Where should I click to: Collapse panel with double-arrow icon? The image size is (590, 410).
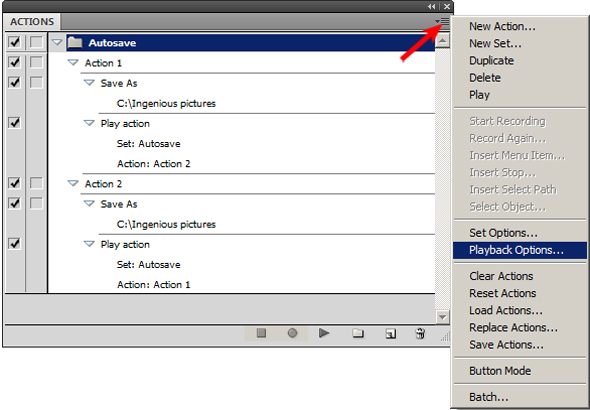point(432,6)
